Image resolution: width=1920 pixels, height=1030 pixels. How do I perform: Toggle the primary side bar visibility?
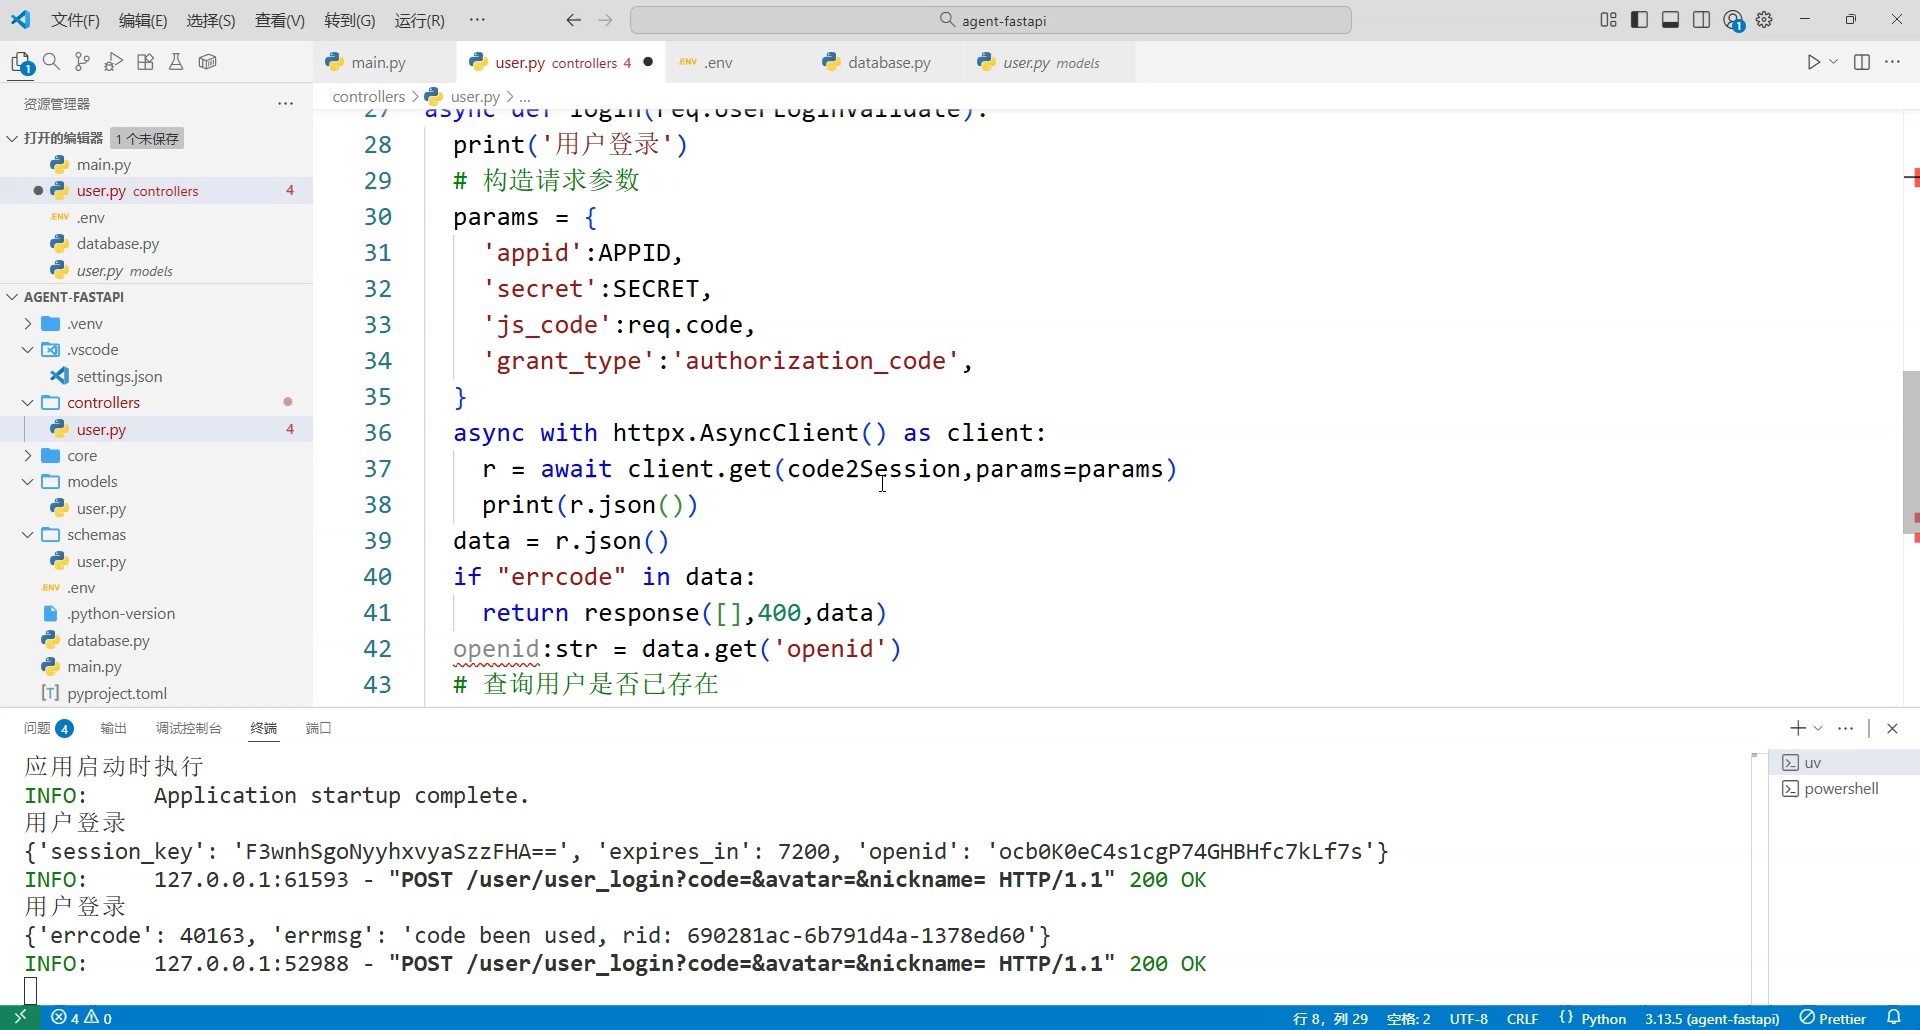[1639, 20]
